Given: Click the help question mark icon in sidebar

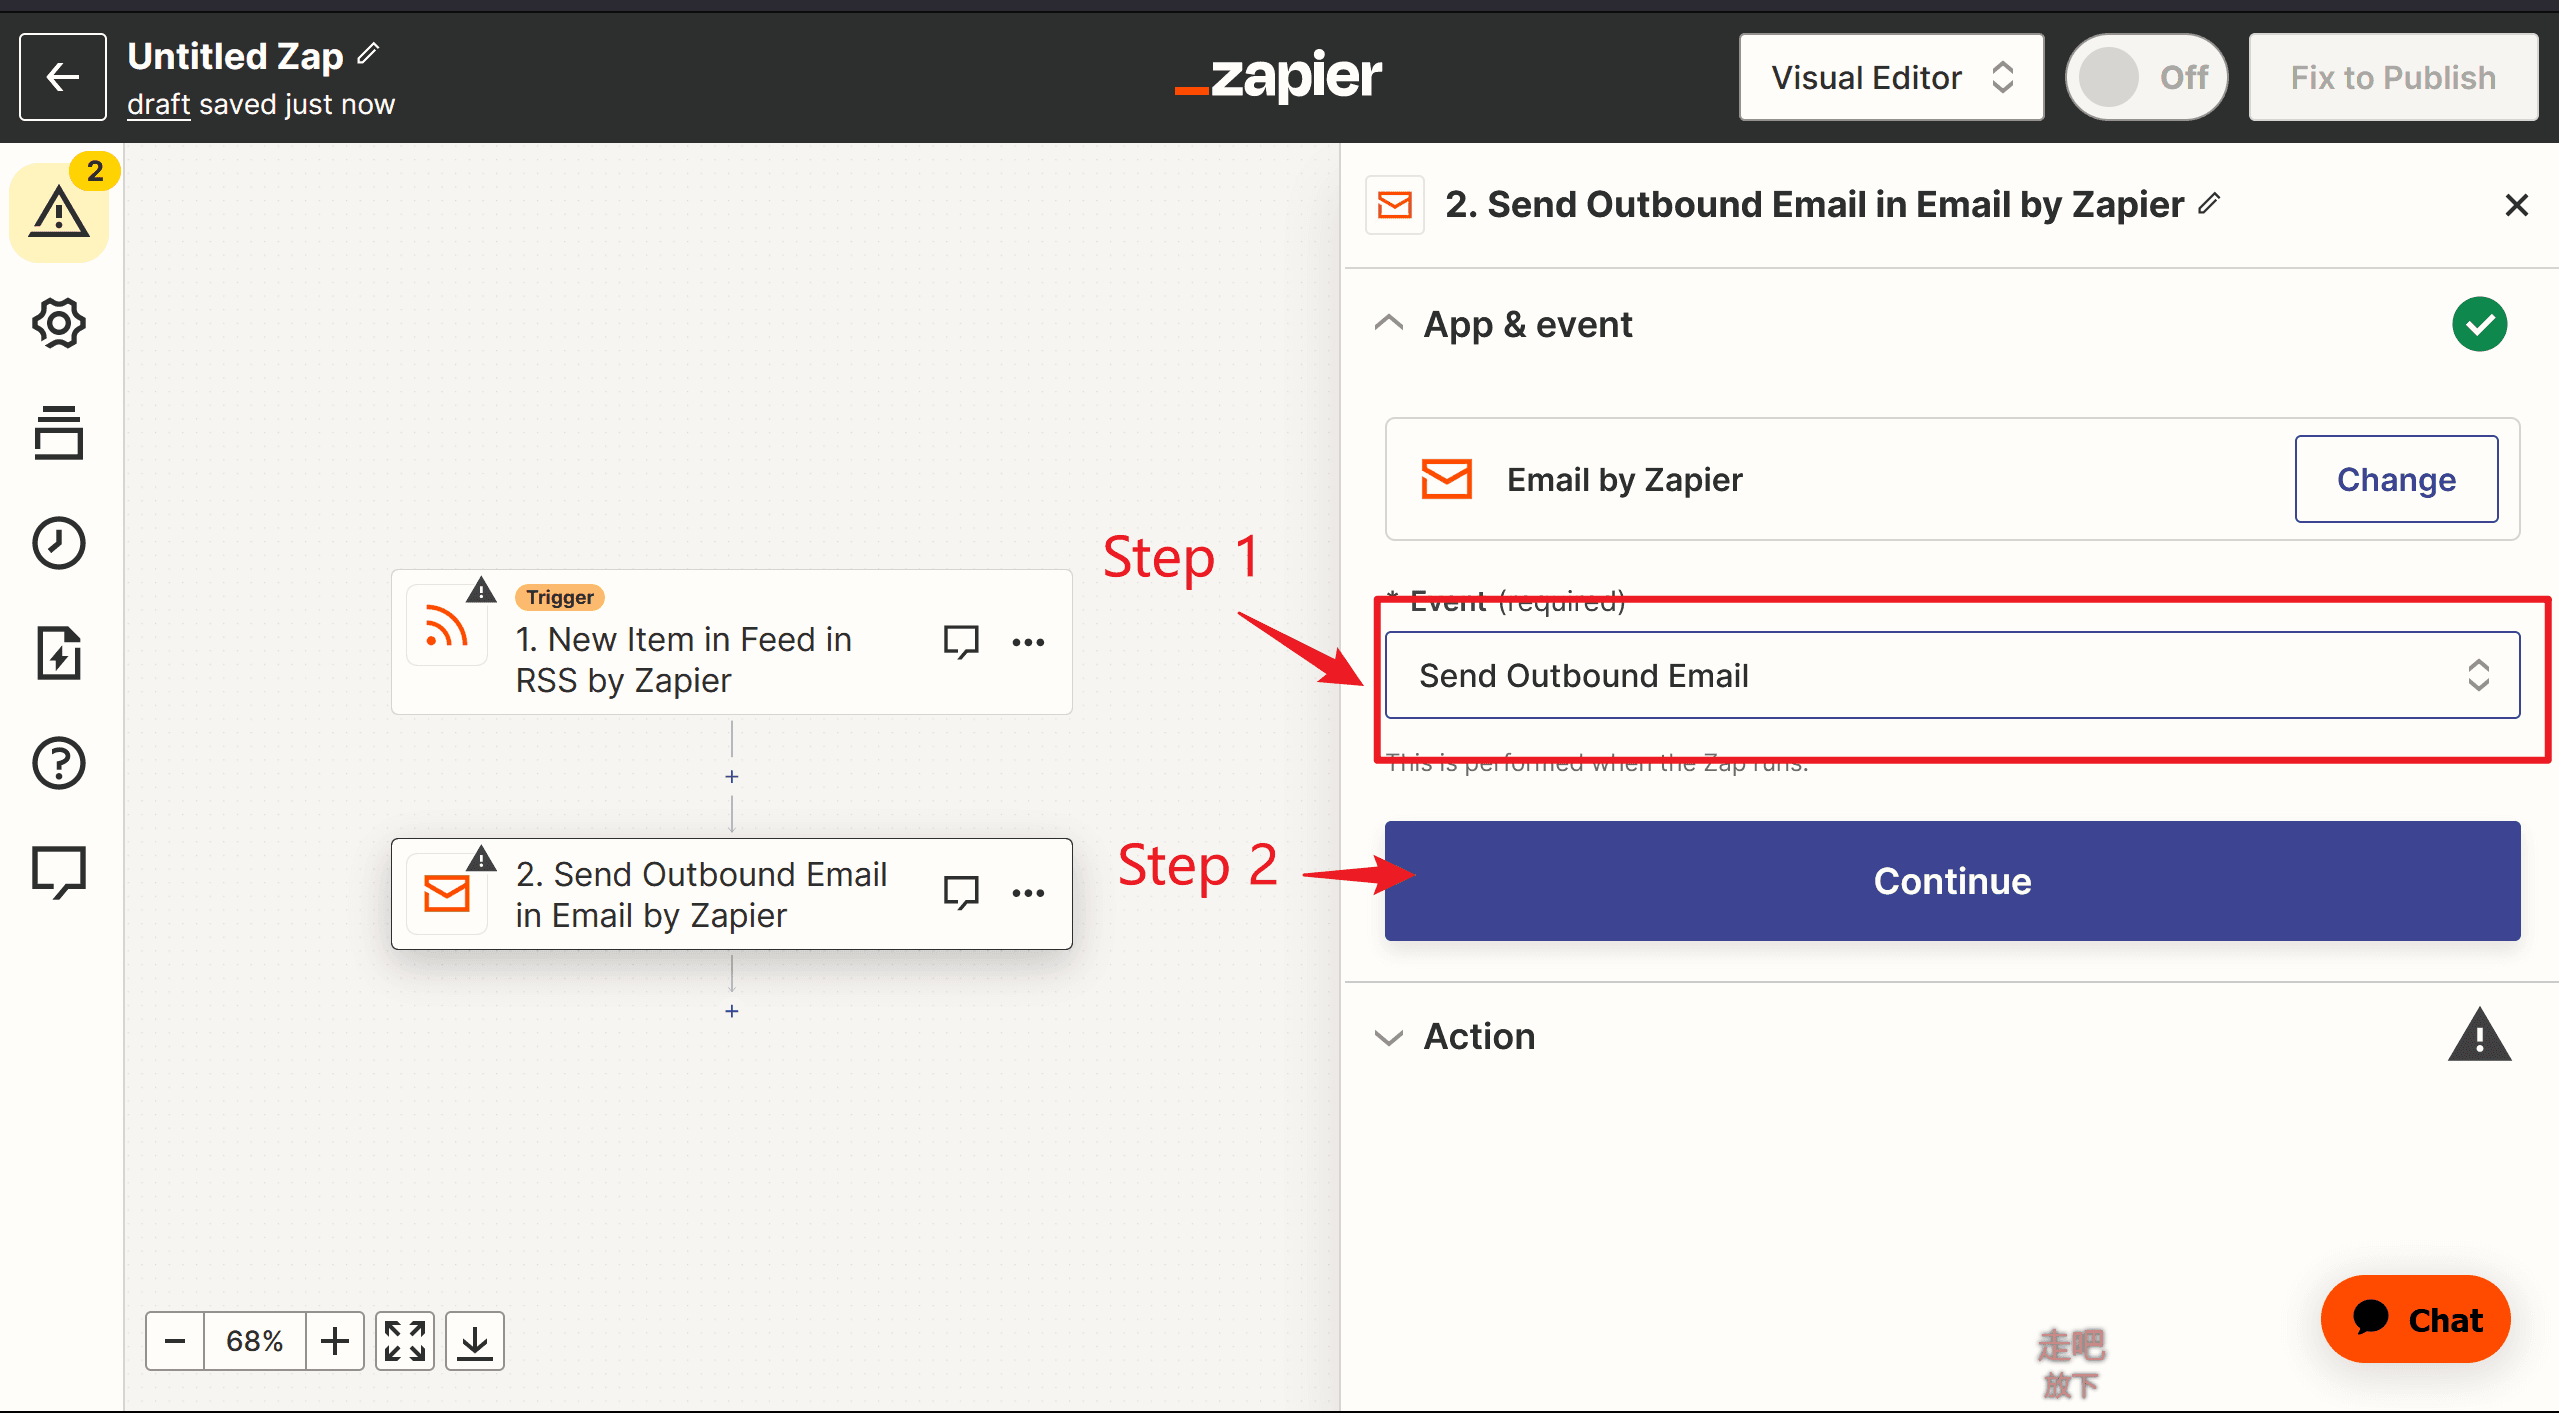Looking at the screenshot, I should (57, 762).
